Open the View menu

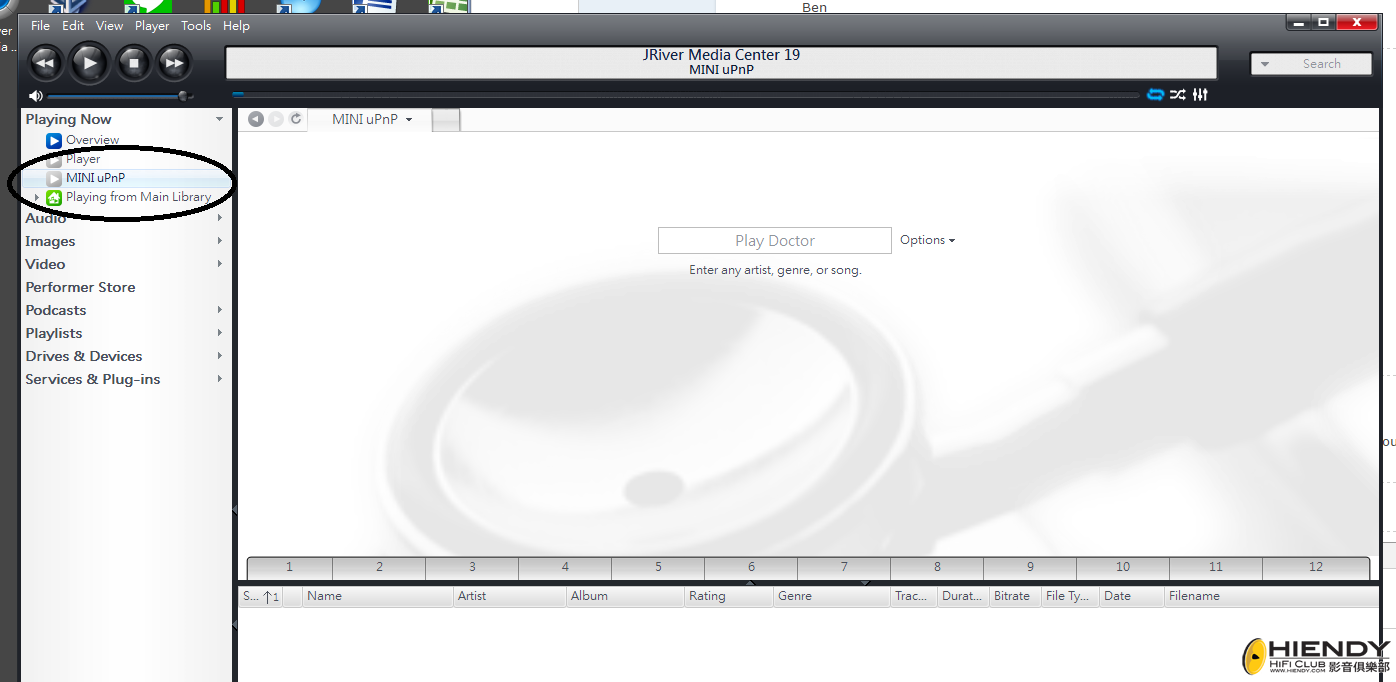point(110,26)
